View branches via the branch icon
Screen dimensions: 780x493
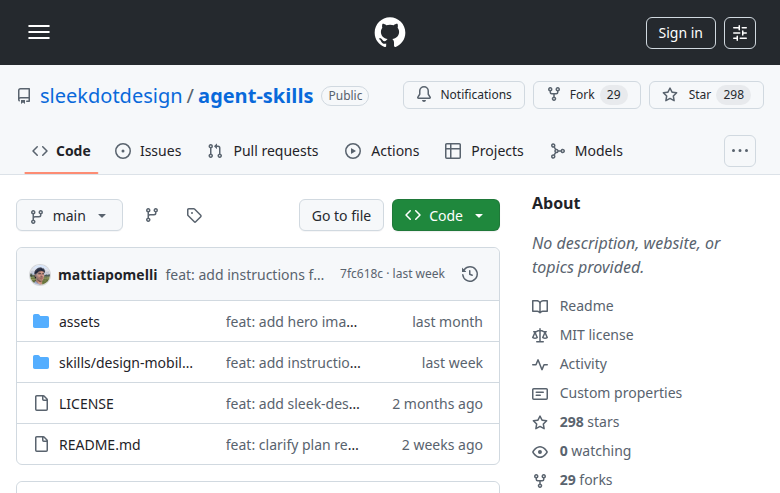tap(152, 215)
